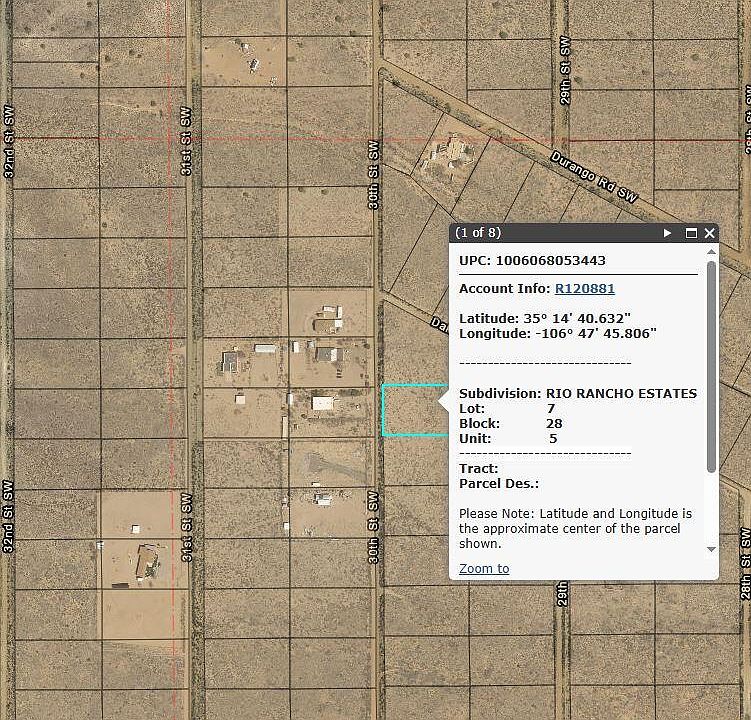This screenshot has height=720, width=751.
Task: Click the Durango Rd SW road label
Action: click(594, 177)
